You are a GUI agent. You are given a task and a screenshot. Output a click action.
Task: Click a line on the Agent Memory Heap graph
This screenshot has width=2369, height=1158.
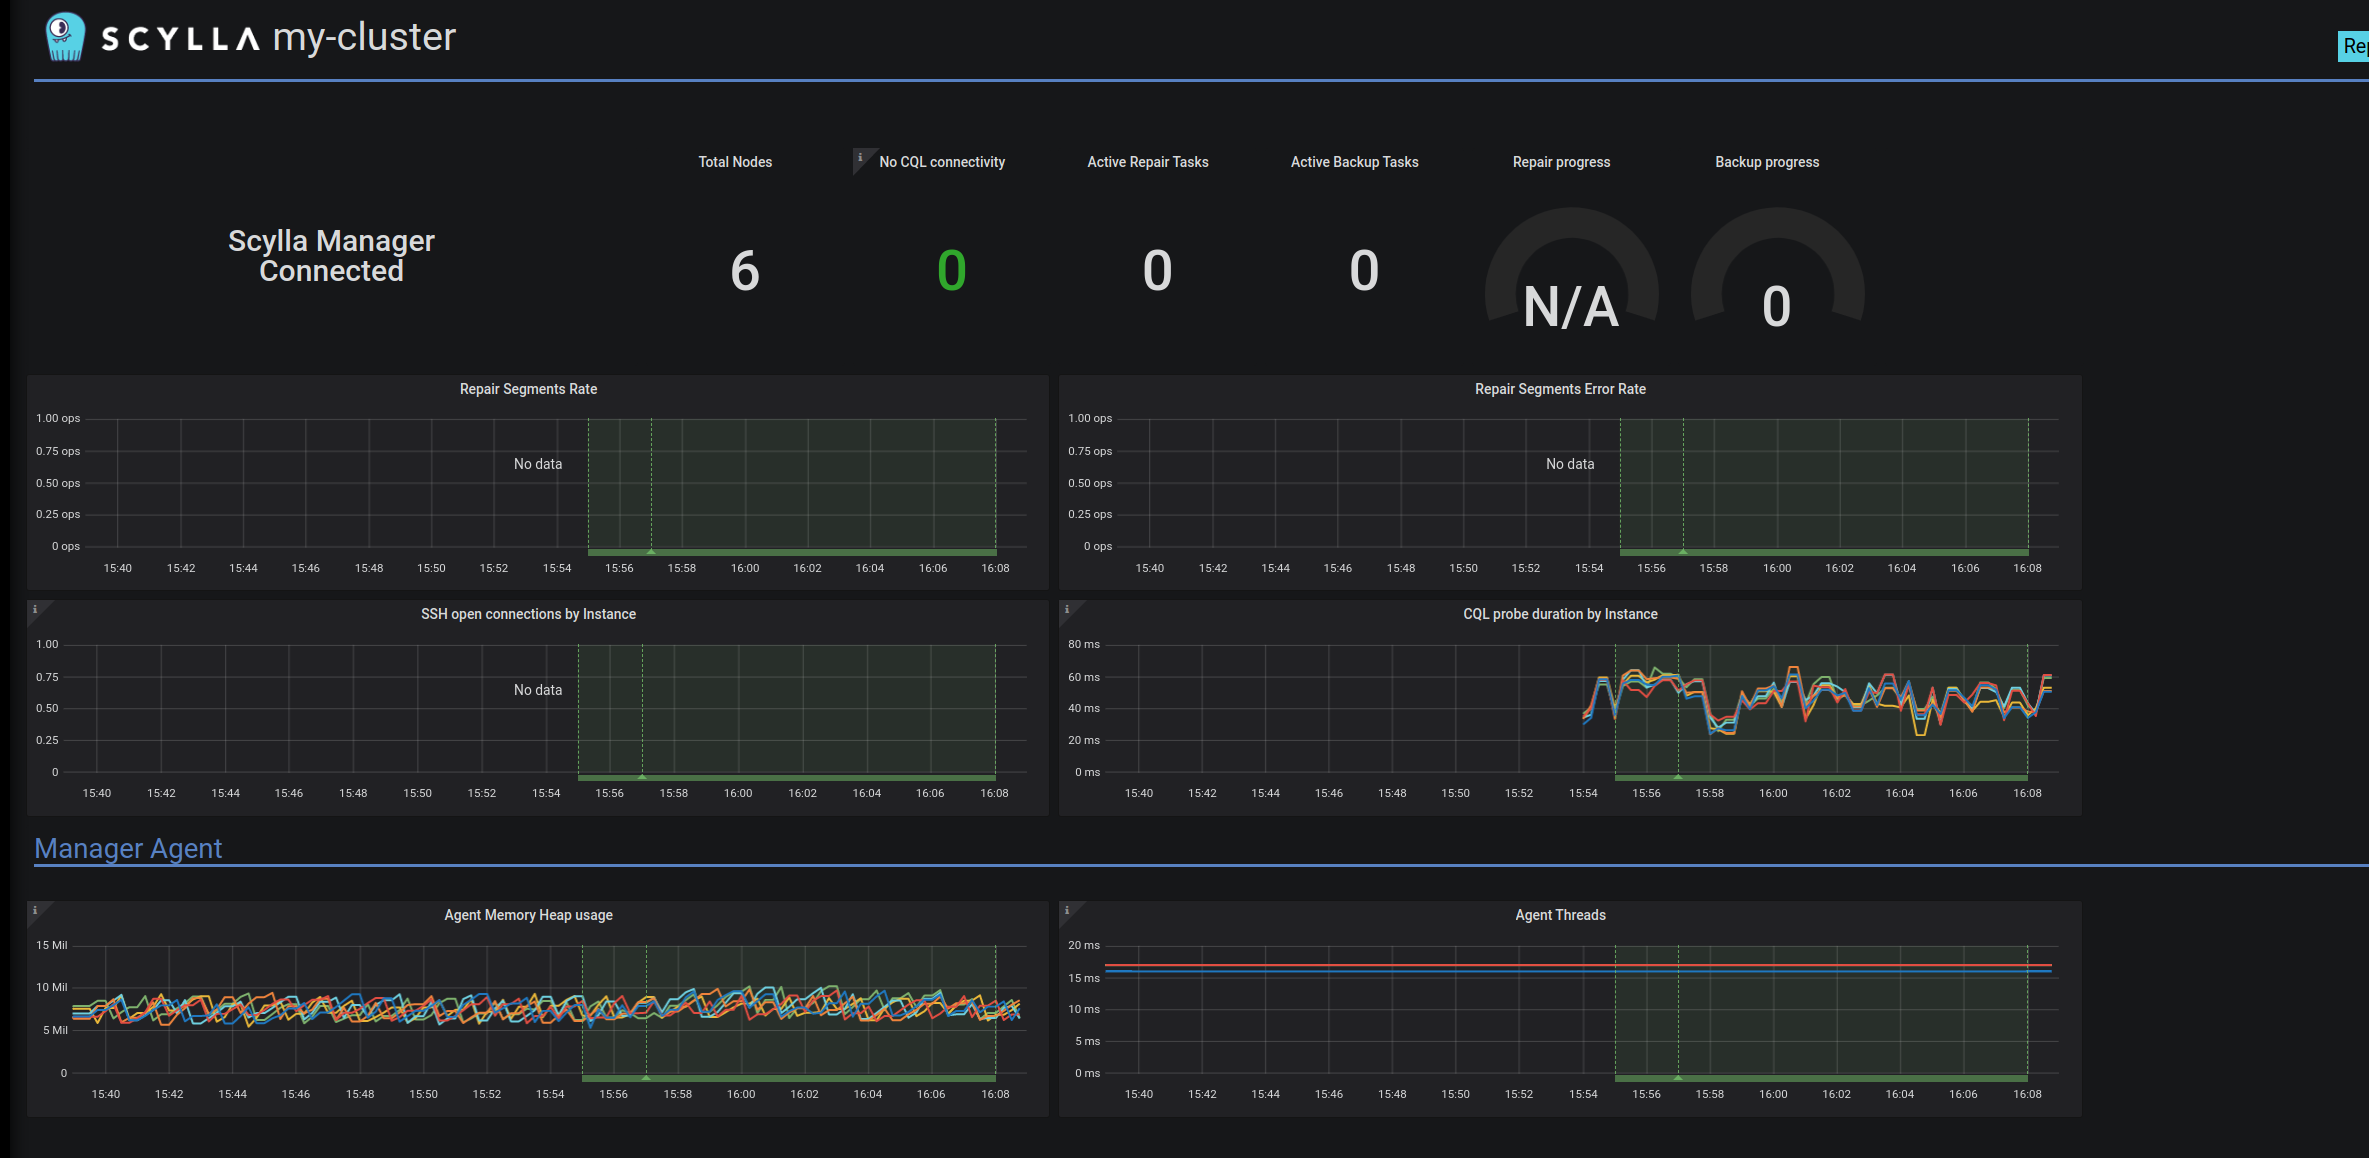pos(500,1010)
